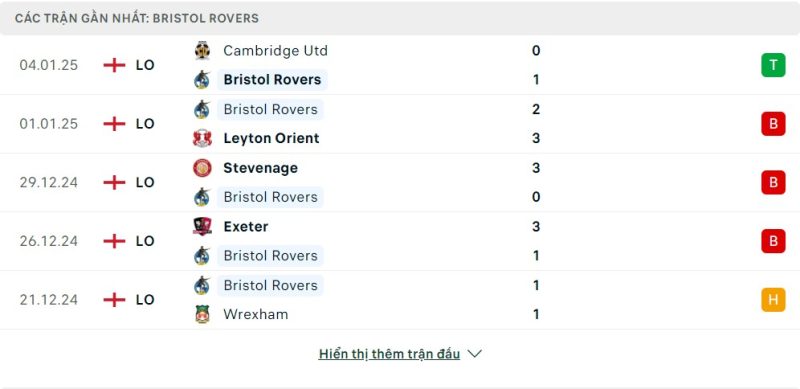The width and height of the screenshot is (800, 389).
Task: Open the Exeter 3-1 score
Action: (x=536, y=241)
